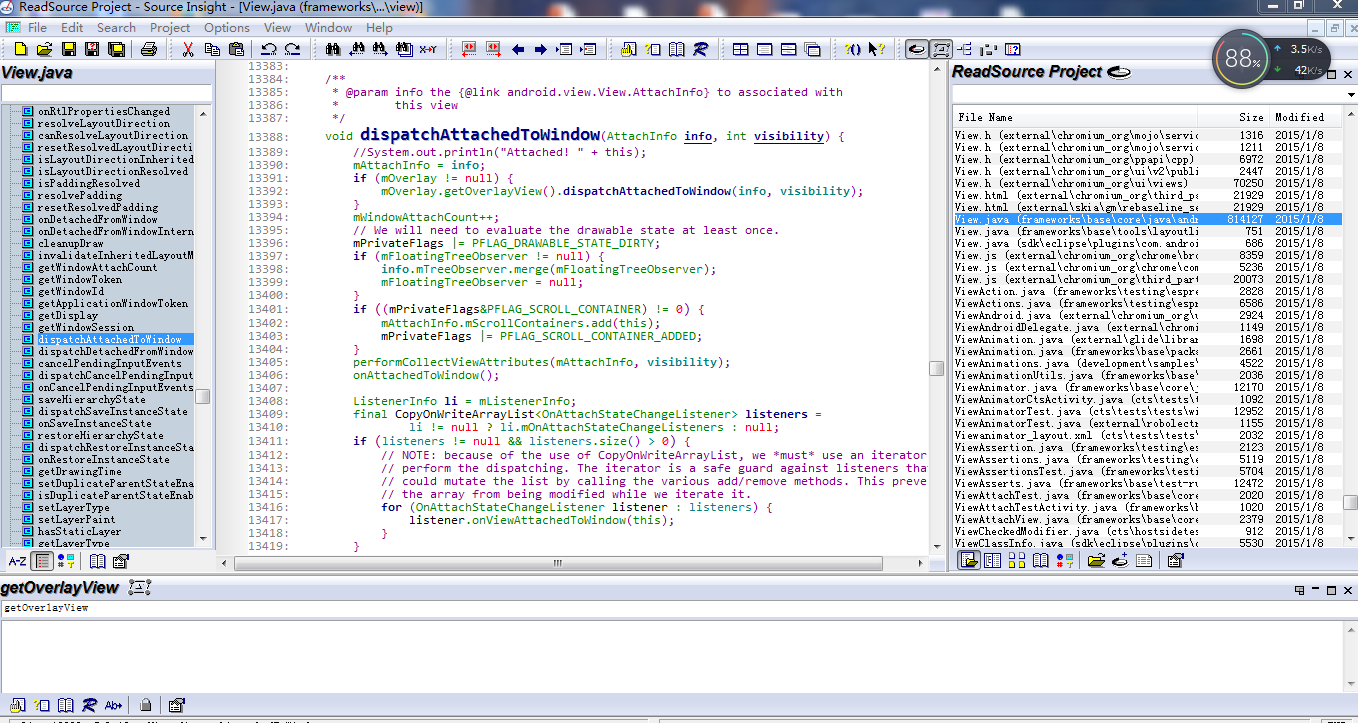This screenshot has width=1358, height=723.
Task: Click the Jump To Definition hand icon in main toolbar
Action: [x=628, y=49]
